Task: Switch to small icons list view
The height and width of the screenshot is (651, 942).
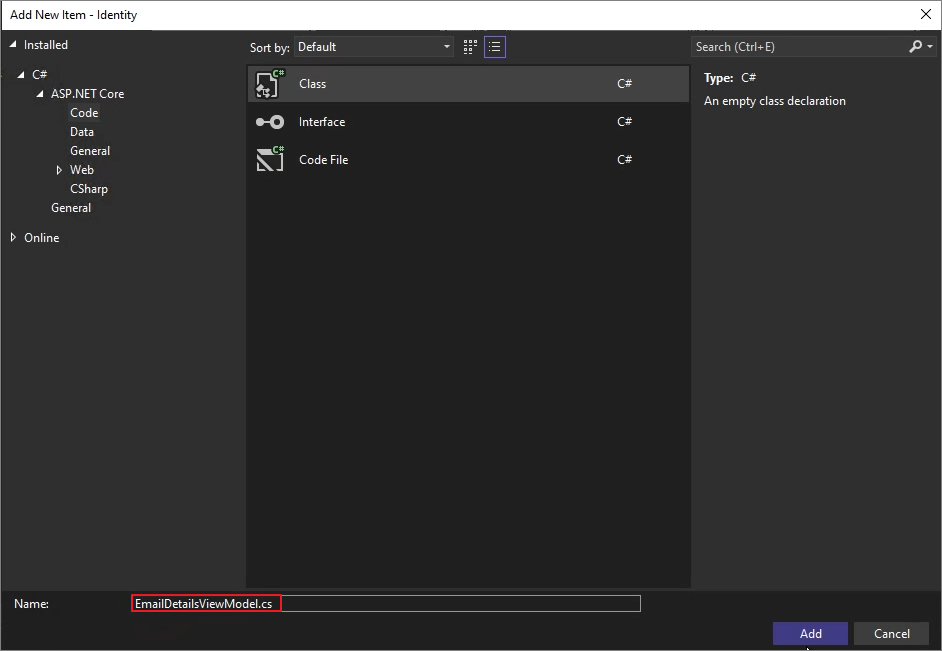Action: (495, 47)
